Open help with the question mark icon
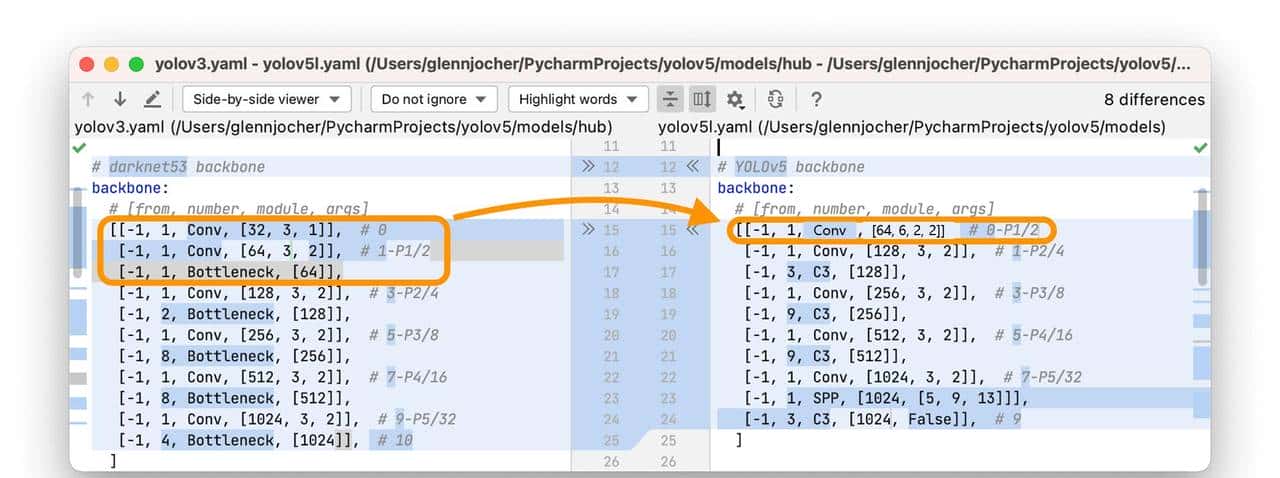This screenshot has height=478, width=1280. click(816, 99)
